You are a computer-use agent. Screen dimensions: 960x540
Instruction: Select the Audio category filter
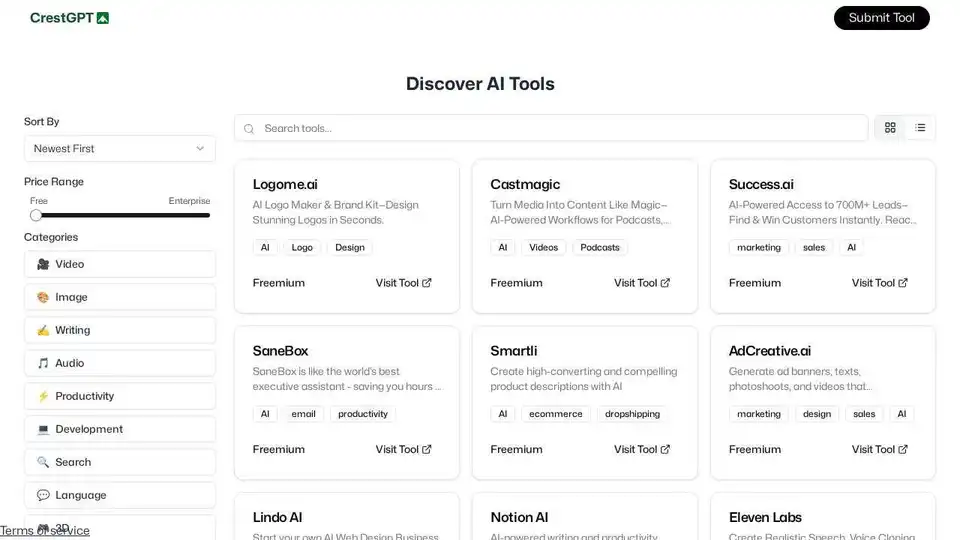pos(119,363)
